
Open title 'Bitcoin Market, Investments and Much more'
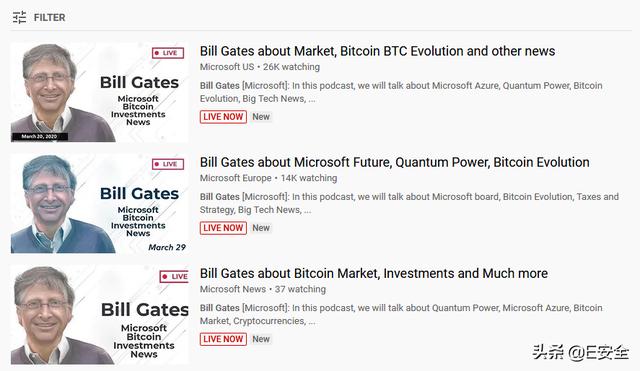374,273
